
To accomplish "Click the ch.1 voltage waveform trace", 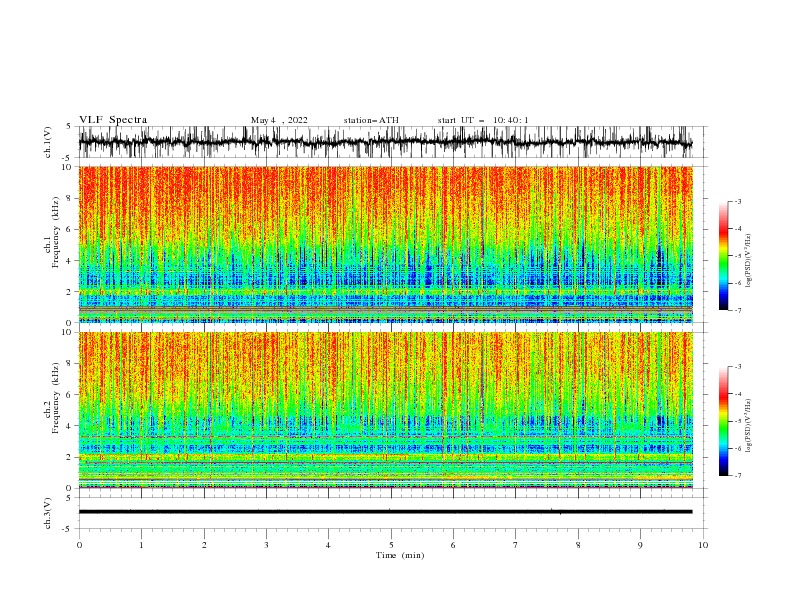I will pos(385,142).
